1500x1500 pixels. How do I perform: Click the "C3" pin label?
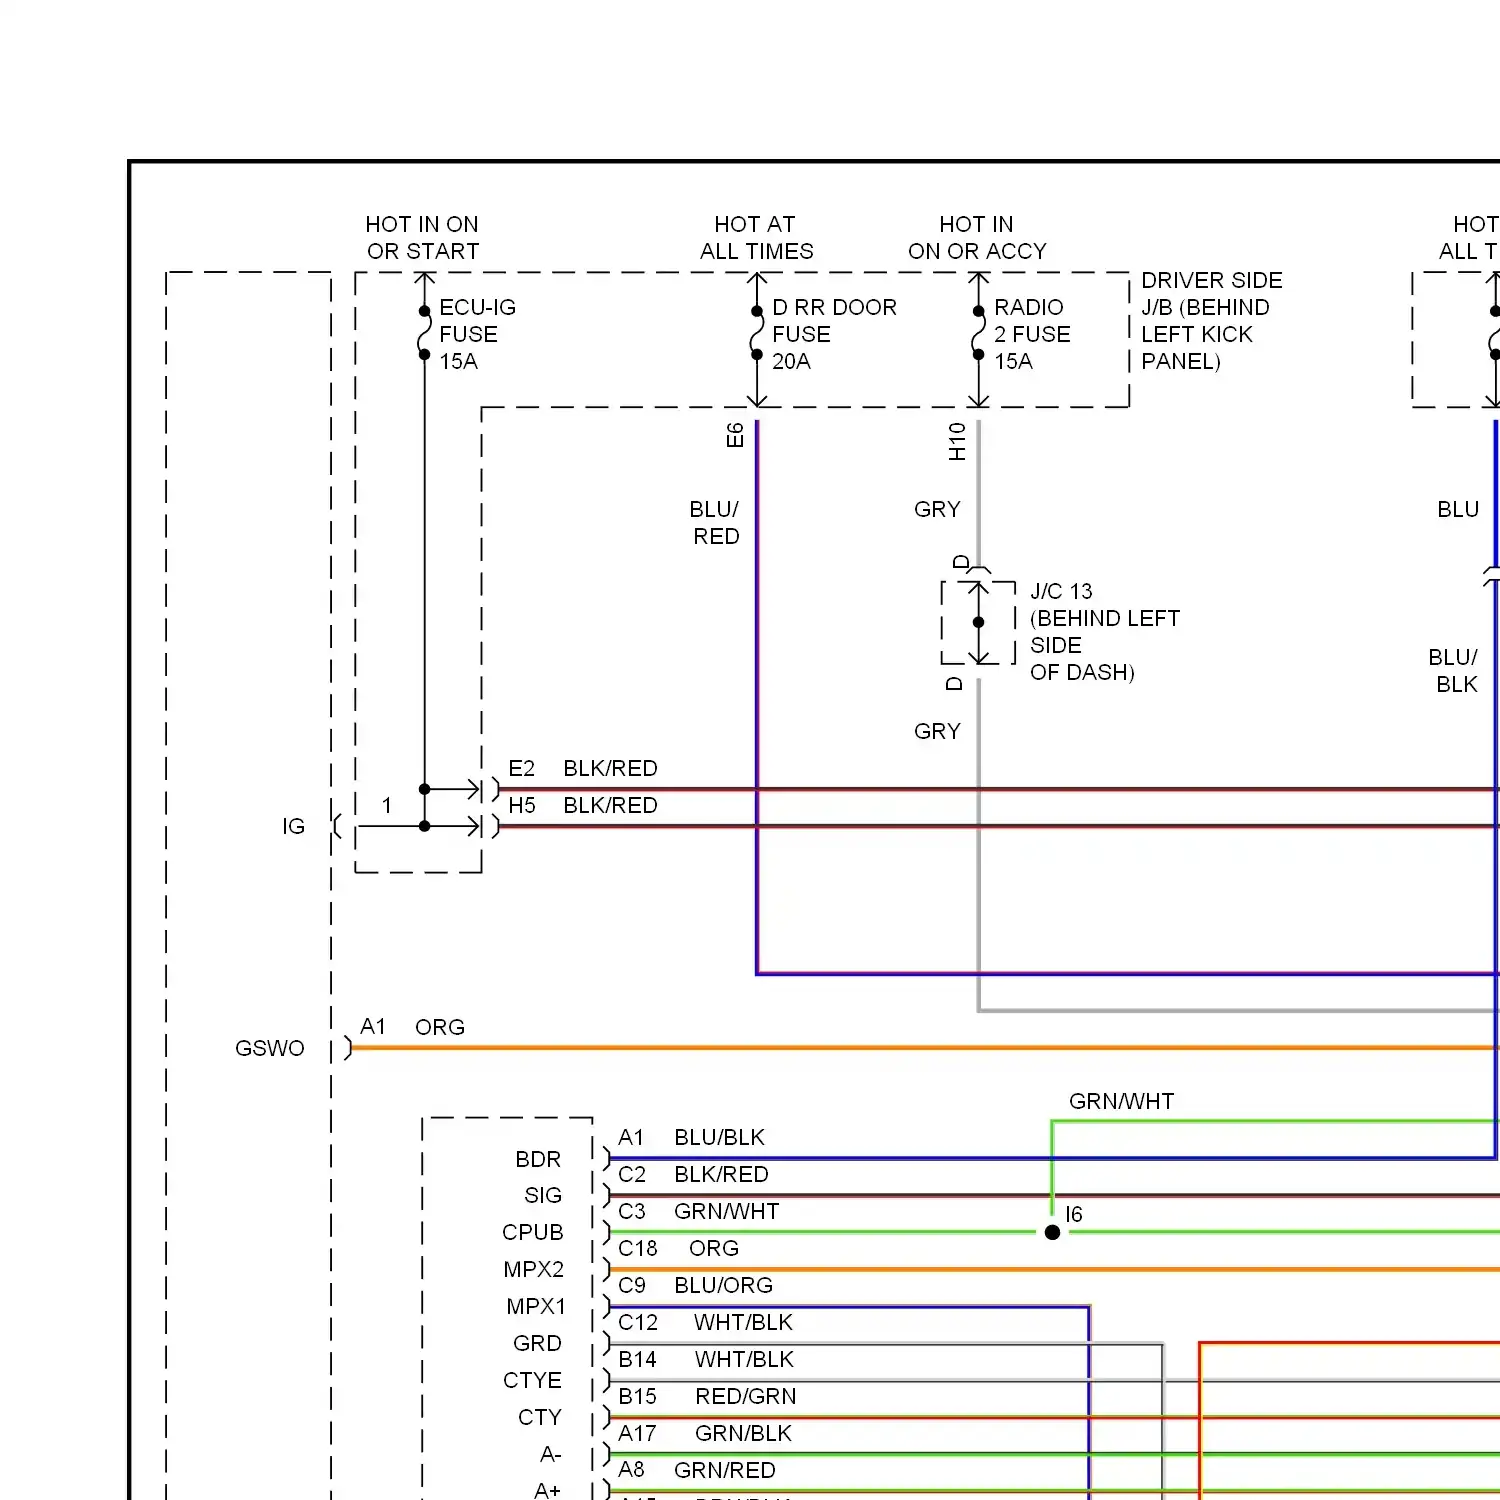click(632, 1212)
